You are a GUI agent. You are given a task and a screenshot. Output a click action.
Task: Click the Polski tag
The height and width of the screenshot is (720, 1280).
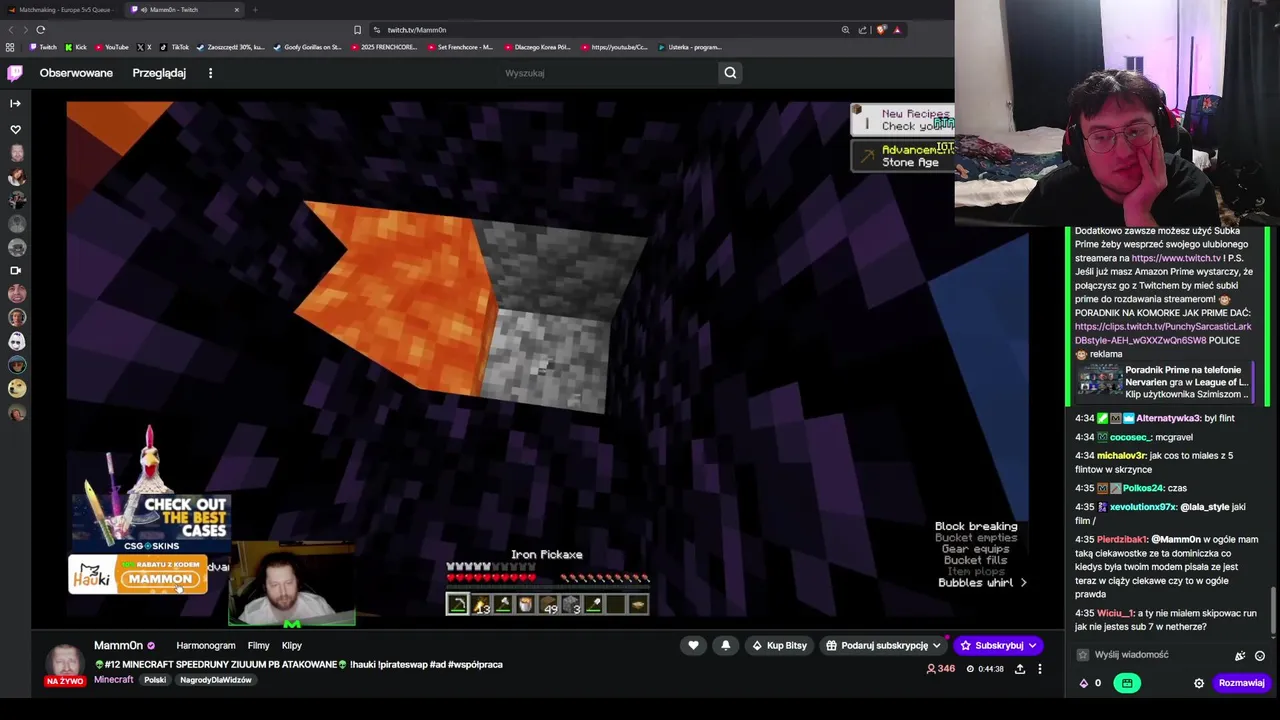coord(154,680)
